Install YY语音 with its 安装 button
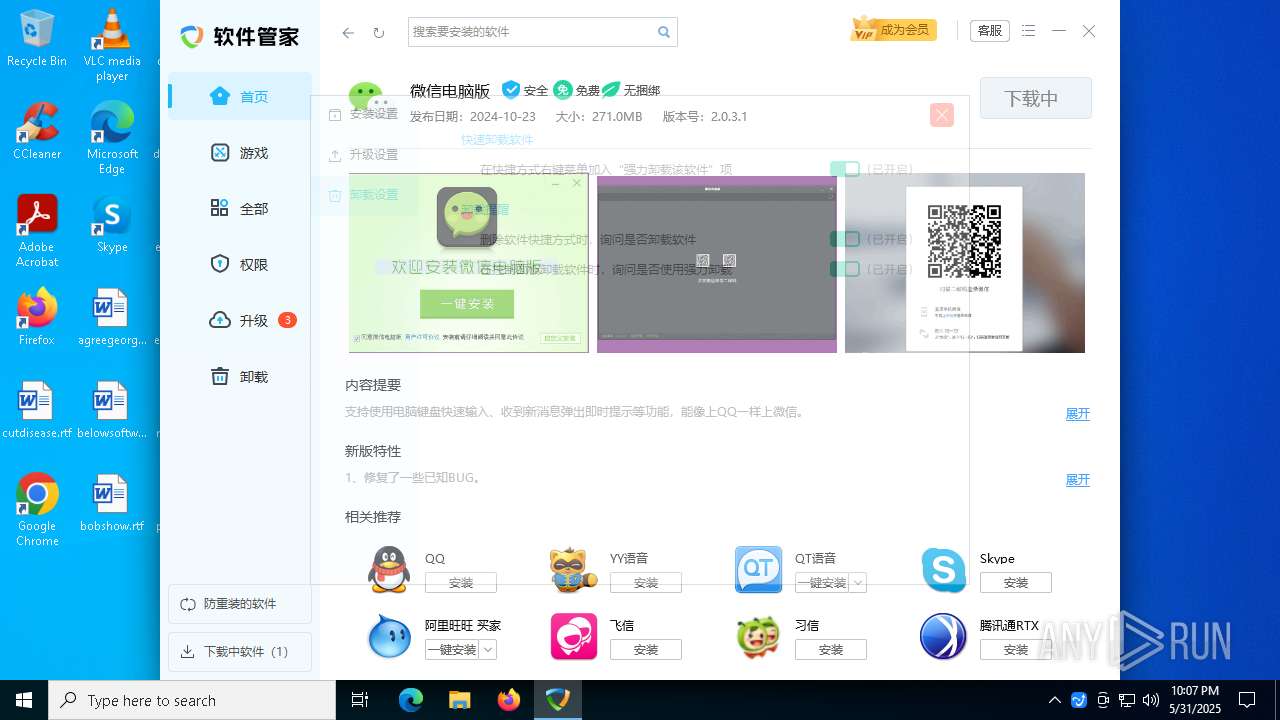The height and width of the screenshot is (720, 1280). [646, 583]
